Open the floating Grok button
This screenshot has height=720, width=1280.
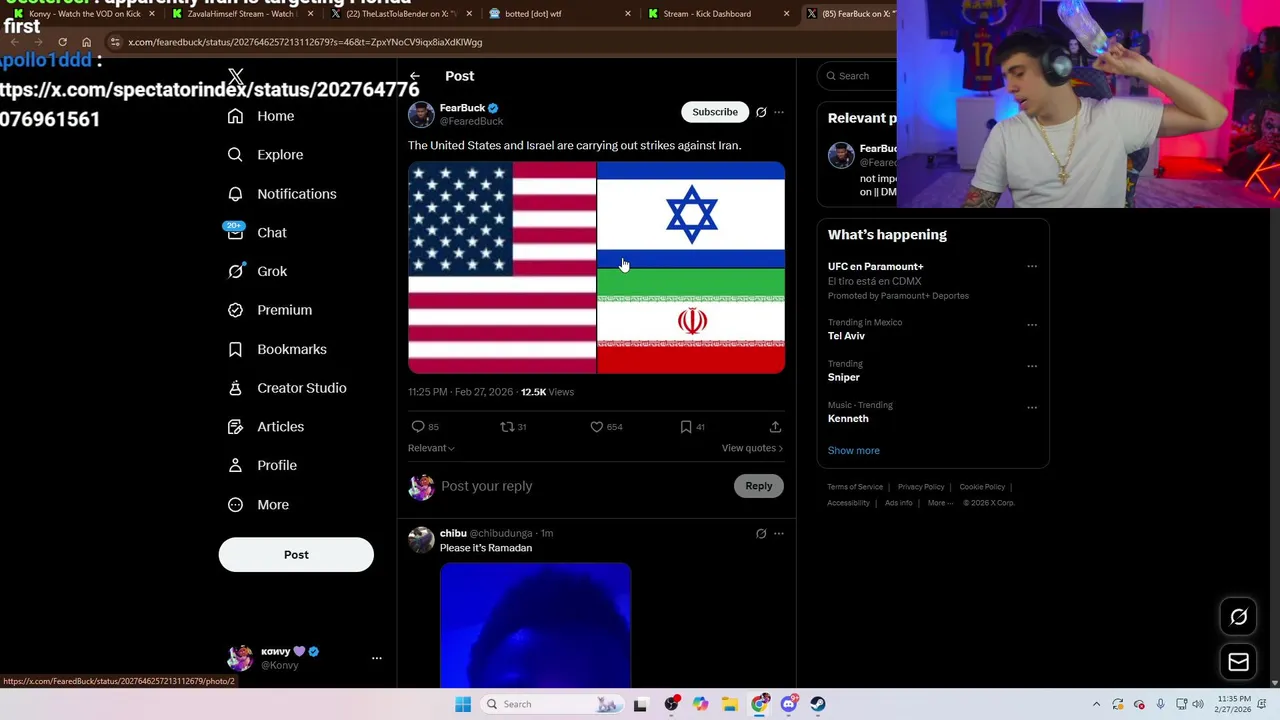[x=1238, y=617]
